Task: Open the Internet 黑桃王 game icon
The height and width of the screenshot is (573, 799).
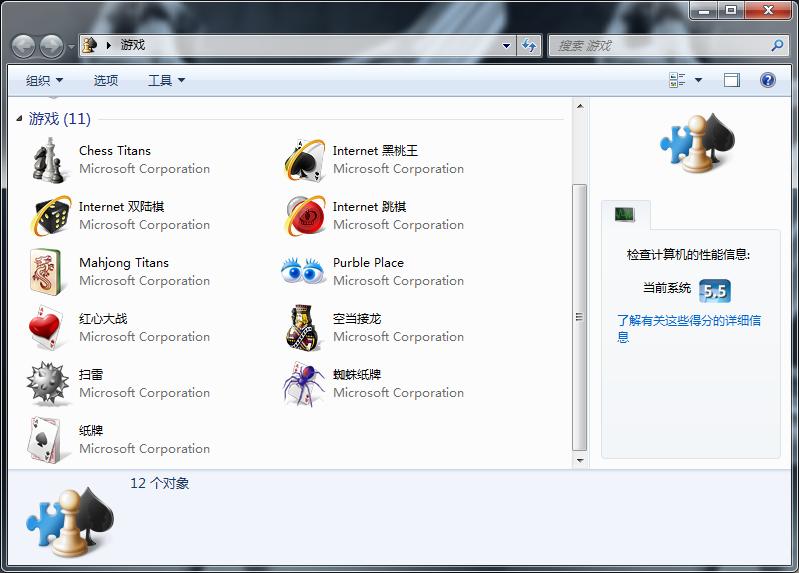Action: 304,160
